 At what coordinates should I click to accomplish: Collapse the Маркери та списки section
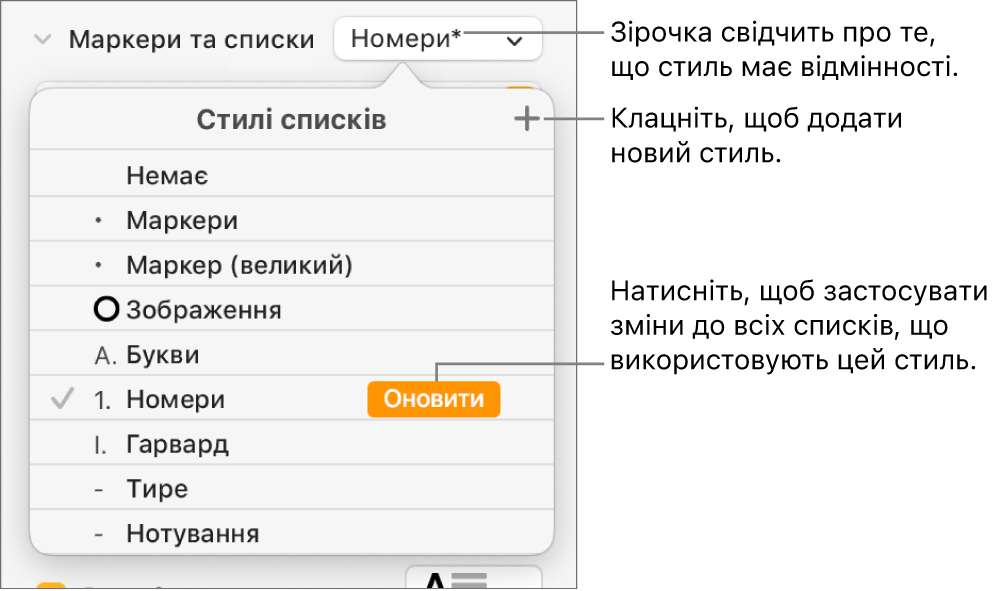click(x=42, y=40)
